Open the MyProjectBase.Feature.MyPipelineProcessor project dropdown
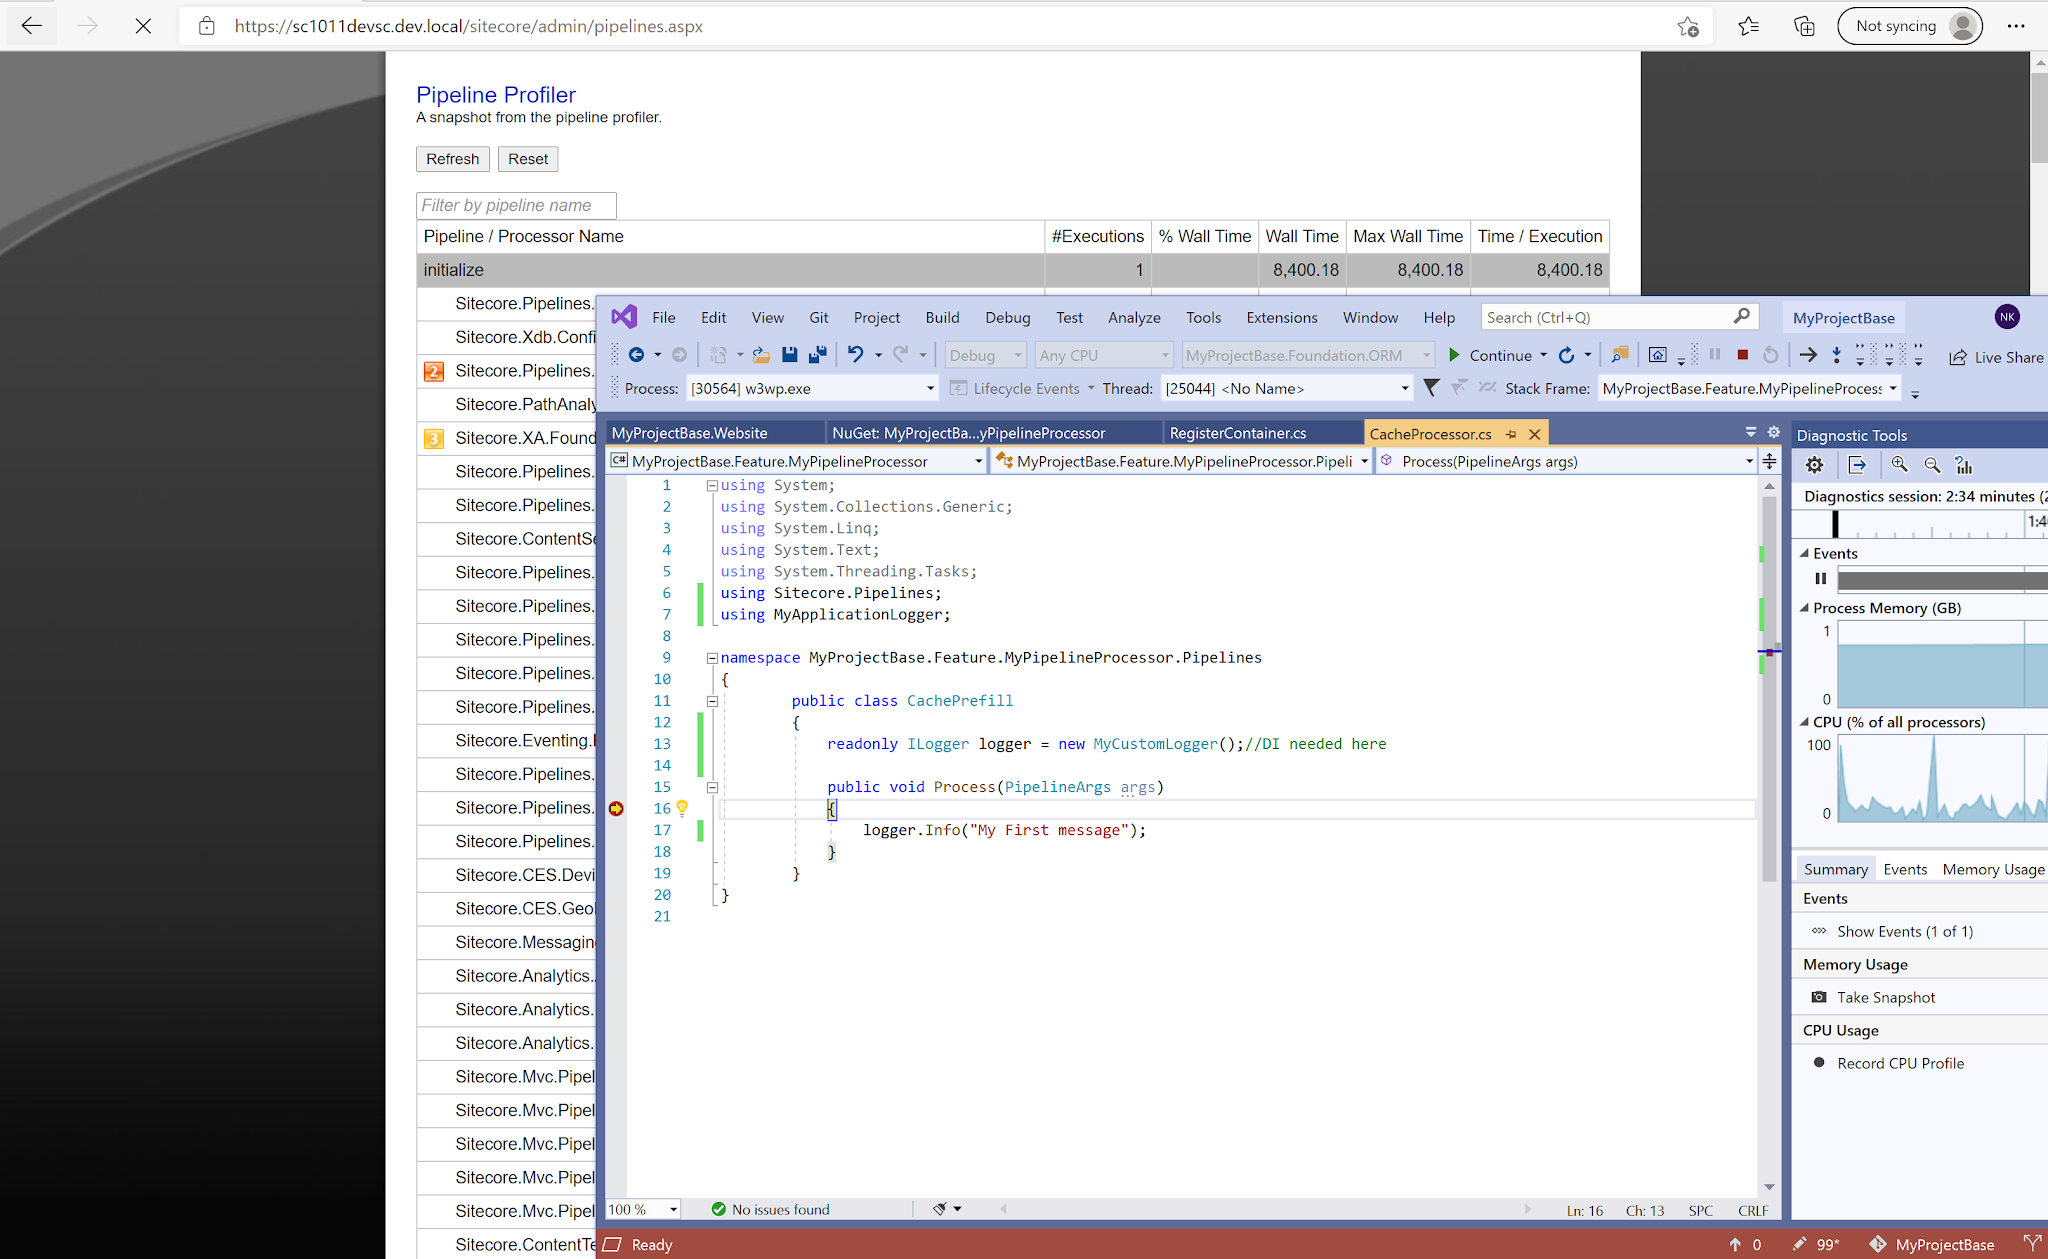2048x1259 pixels. 978,461
